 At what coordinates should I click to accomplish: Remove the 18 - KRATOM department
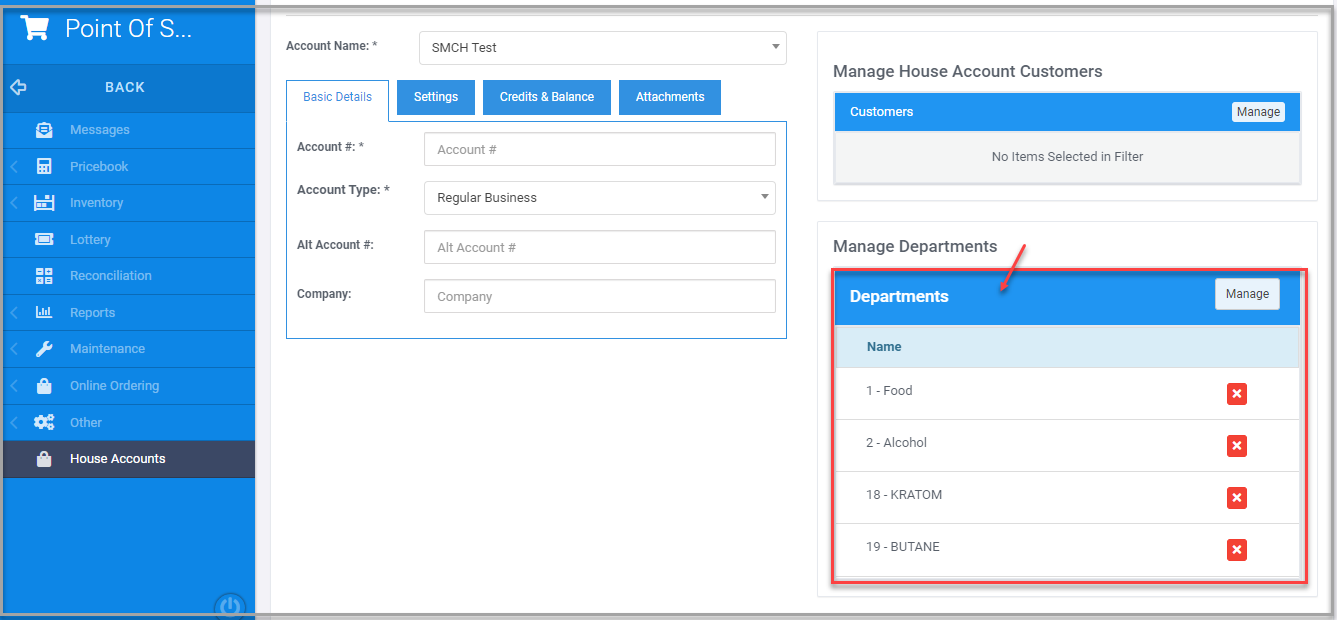(1237, 497)
